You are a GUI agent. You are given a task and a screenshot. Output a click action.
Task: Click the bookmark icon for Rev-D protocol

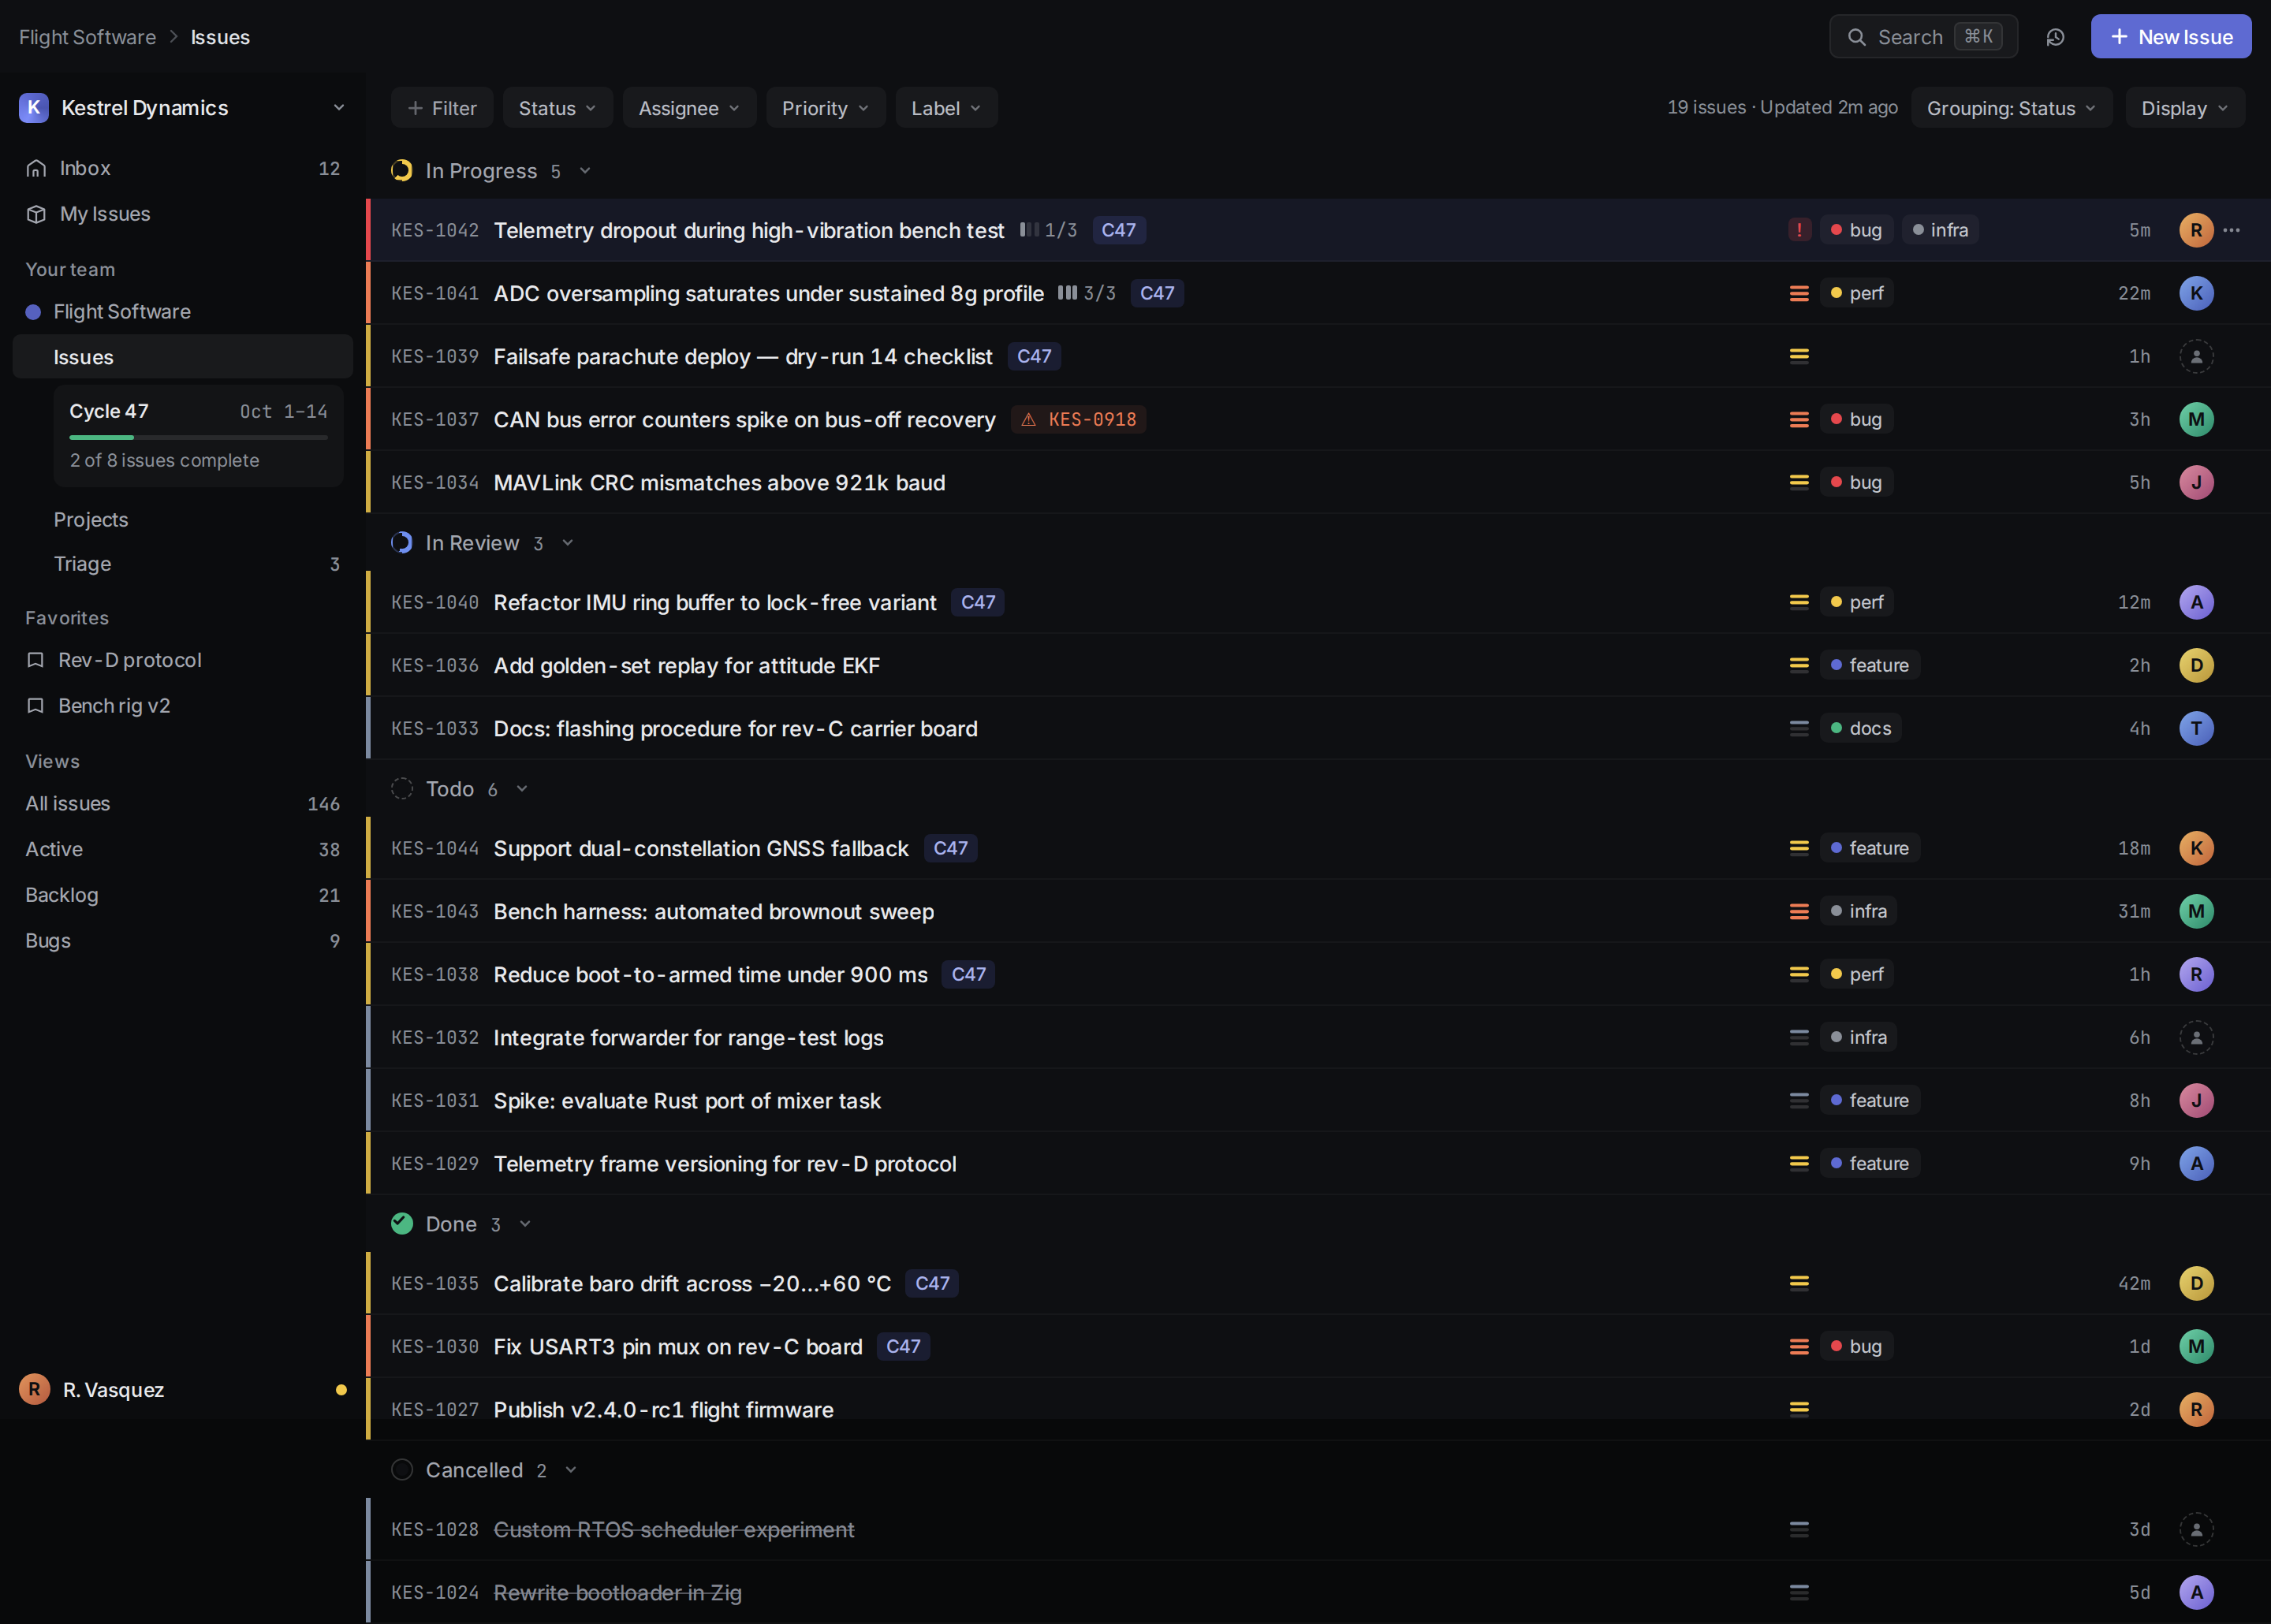coord(35,660)
